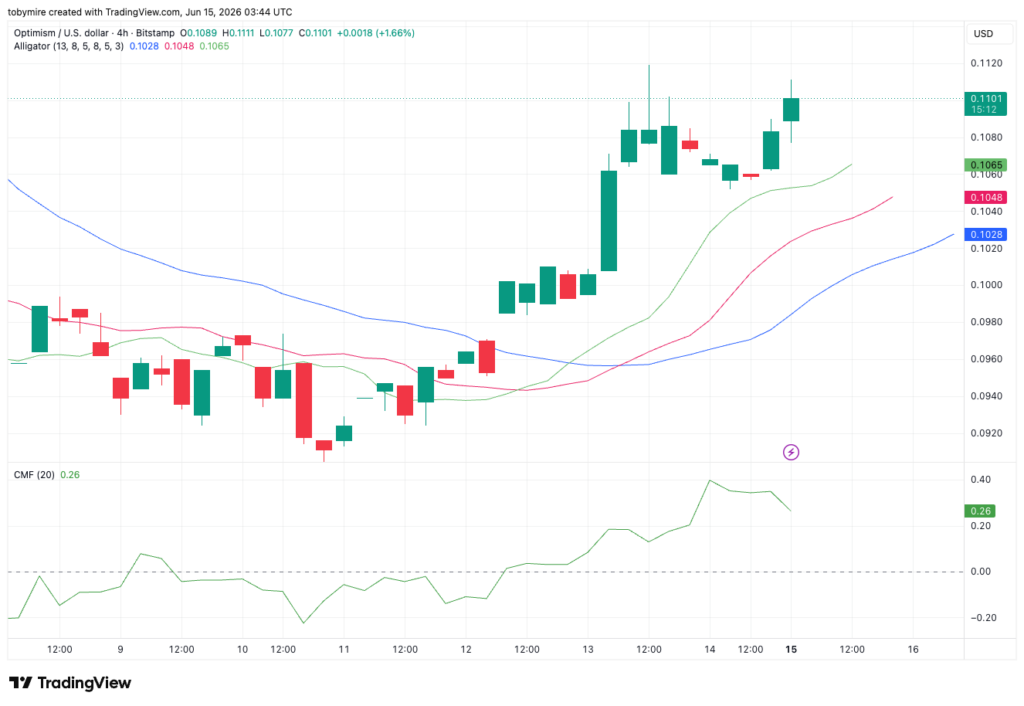
Task: Click the green 0.1065 value in Alligator legend
Action: 214,46
